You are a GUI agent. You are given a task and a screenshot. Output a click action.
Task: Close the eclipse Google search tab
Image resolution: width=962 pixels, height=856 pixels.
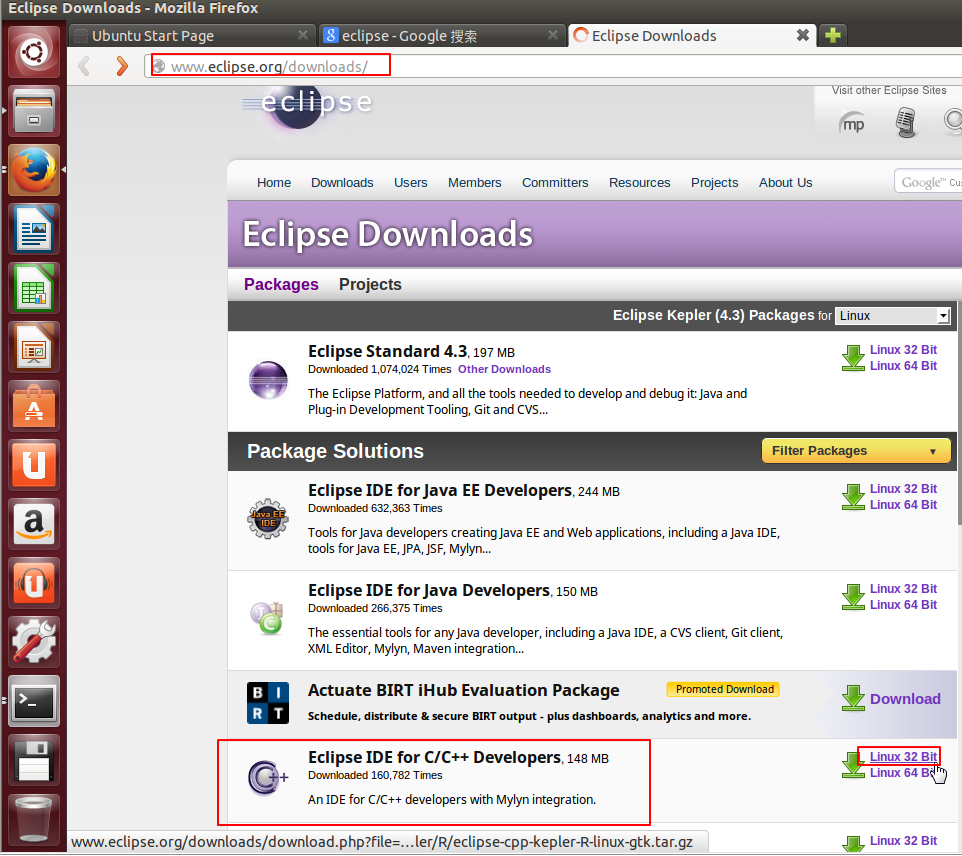click(553, 35)
